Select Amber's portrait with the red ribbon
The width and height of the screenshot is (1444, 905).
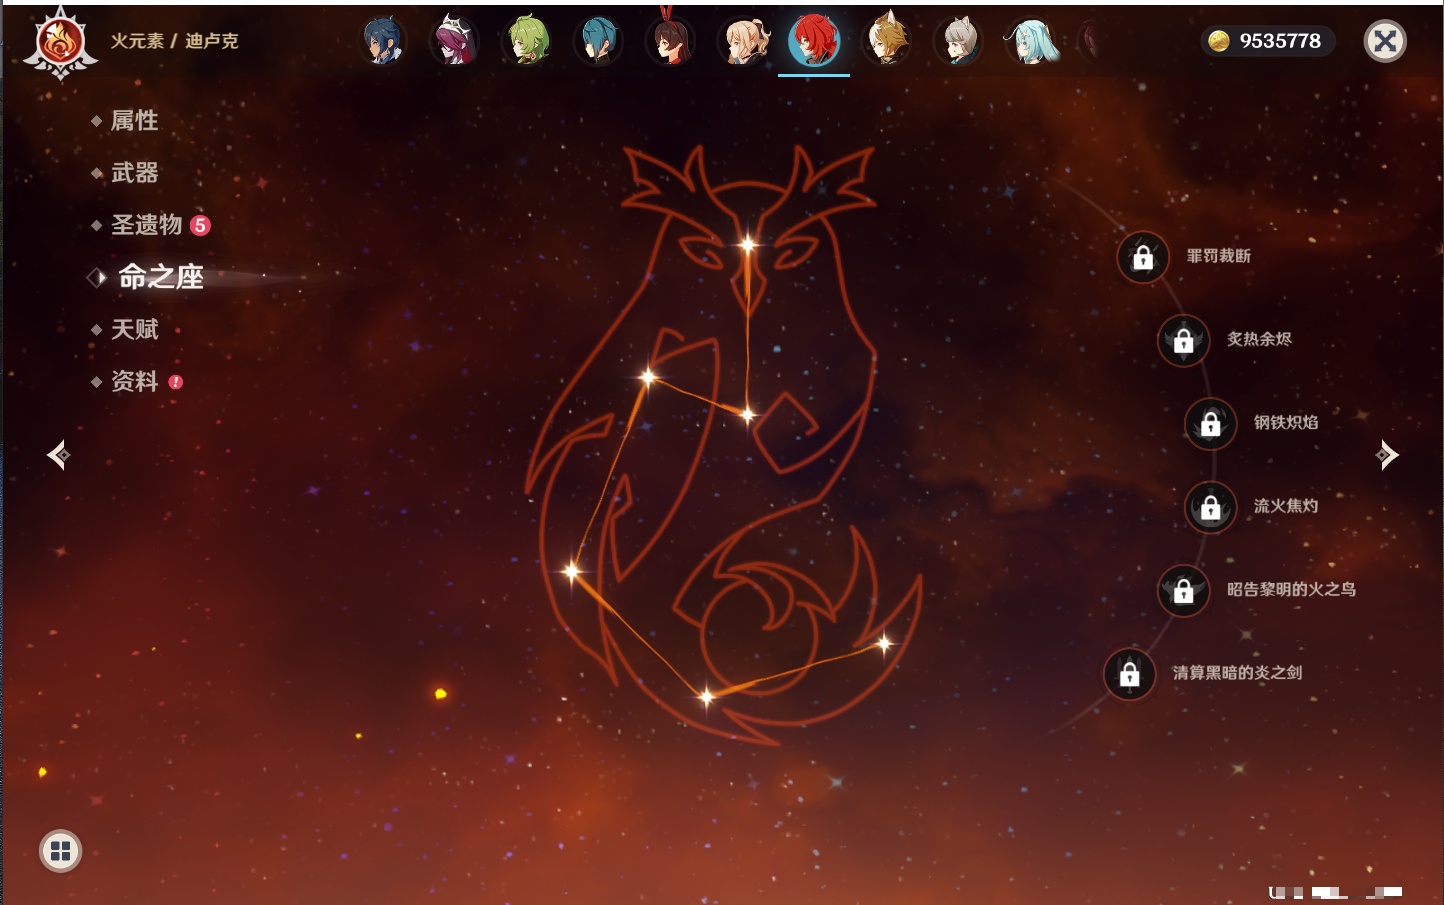click(670, 41)
